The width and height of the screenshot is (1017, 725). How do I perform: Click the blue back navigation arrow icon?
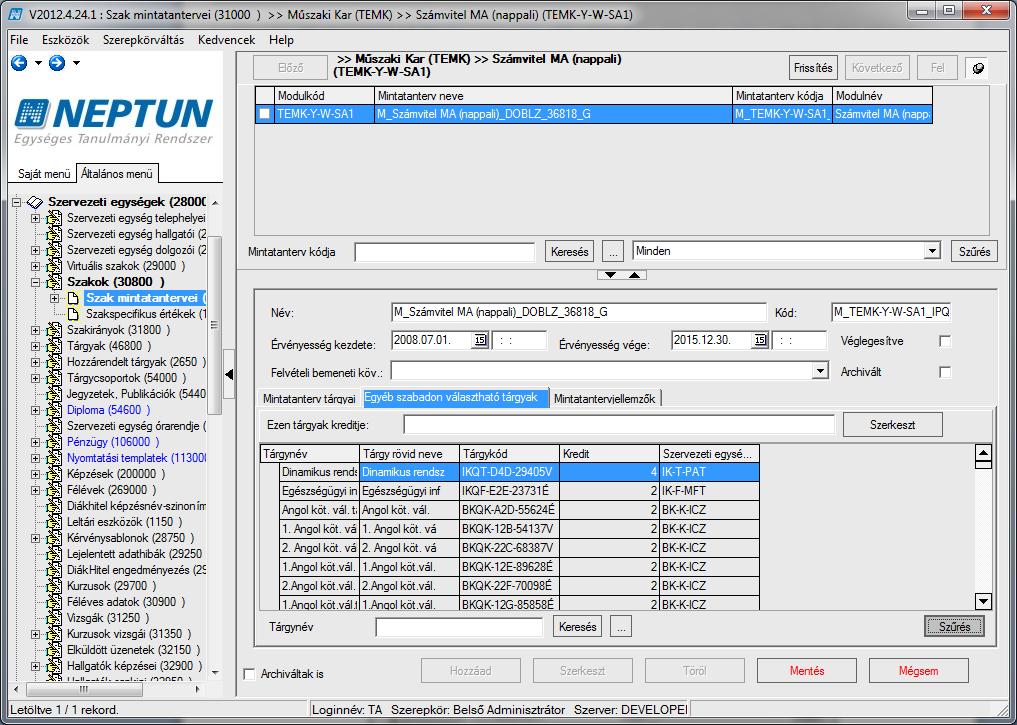[19, 63]
